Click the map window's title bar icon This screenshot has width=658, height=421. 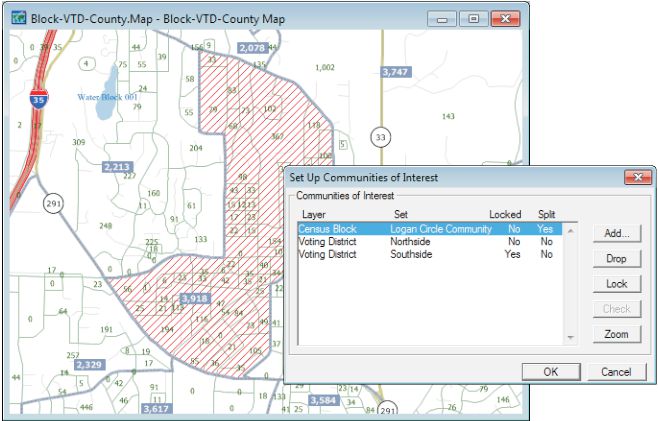pos(17,19)
